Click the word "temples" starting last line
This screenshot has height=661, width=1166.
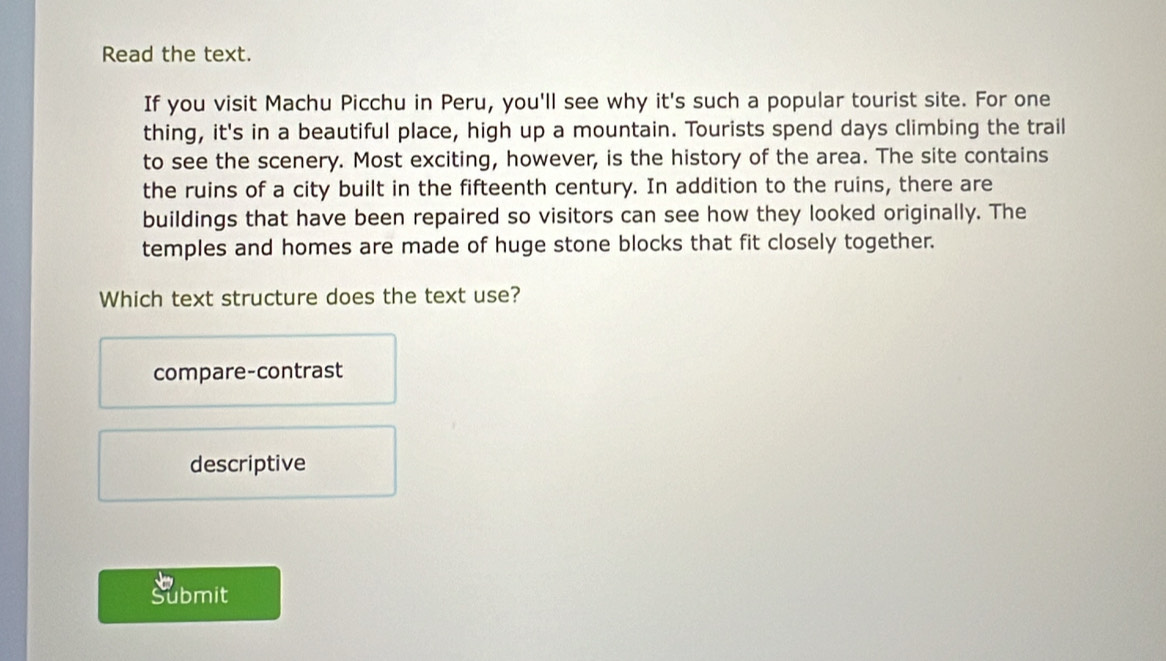point(184,248)
